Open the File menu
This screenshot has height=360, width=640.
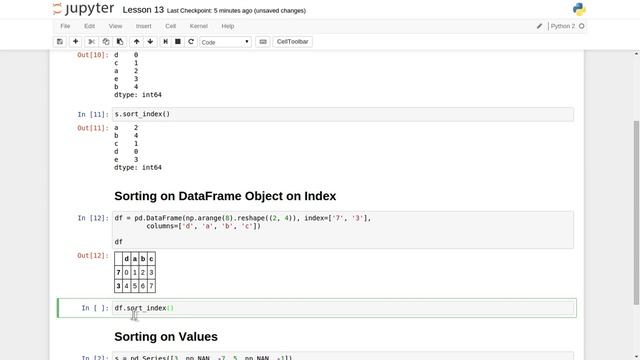pos(65,26)
